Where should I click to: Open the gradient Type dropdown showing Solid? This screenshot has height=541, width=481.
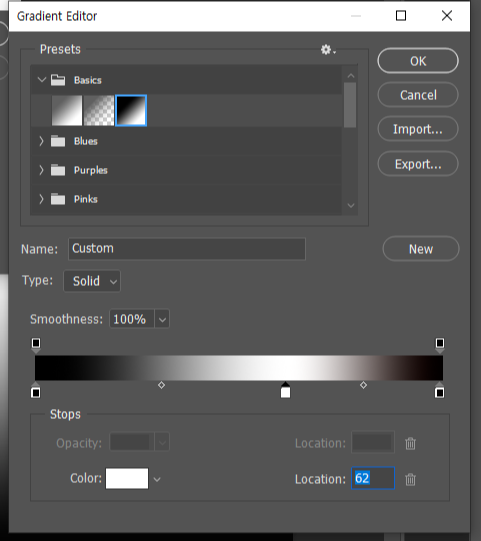92,281
